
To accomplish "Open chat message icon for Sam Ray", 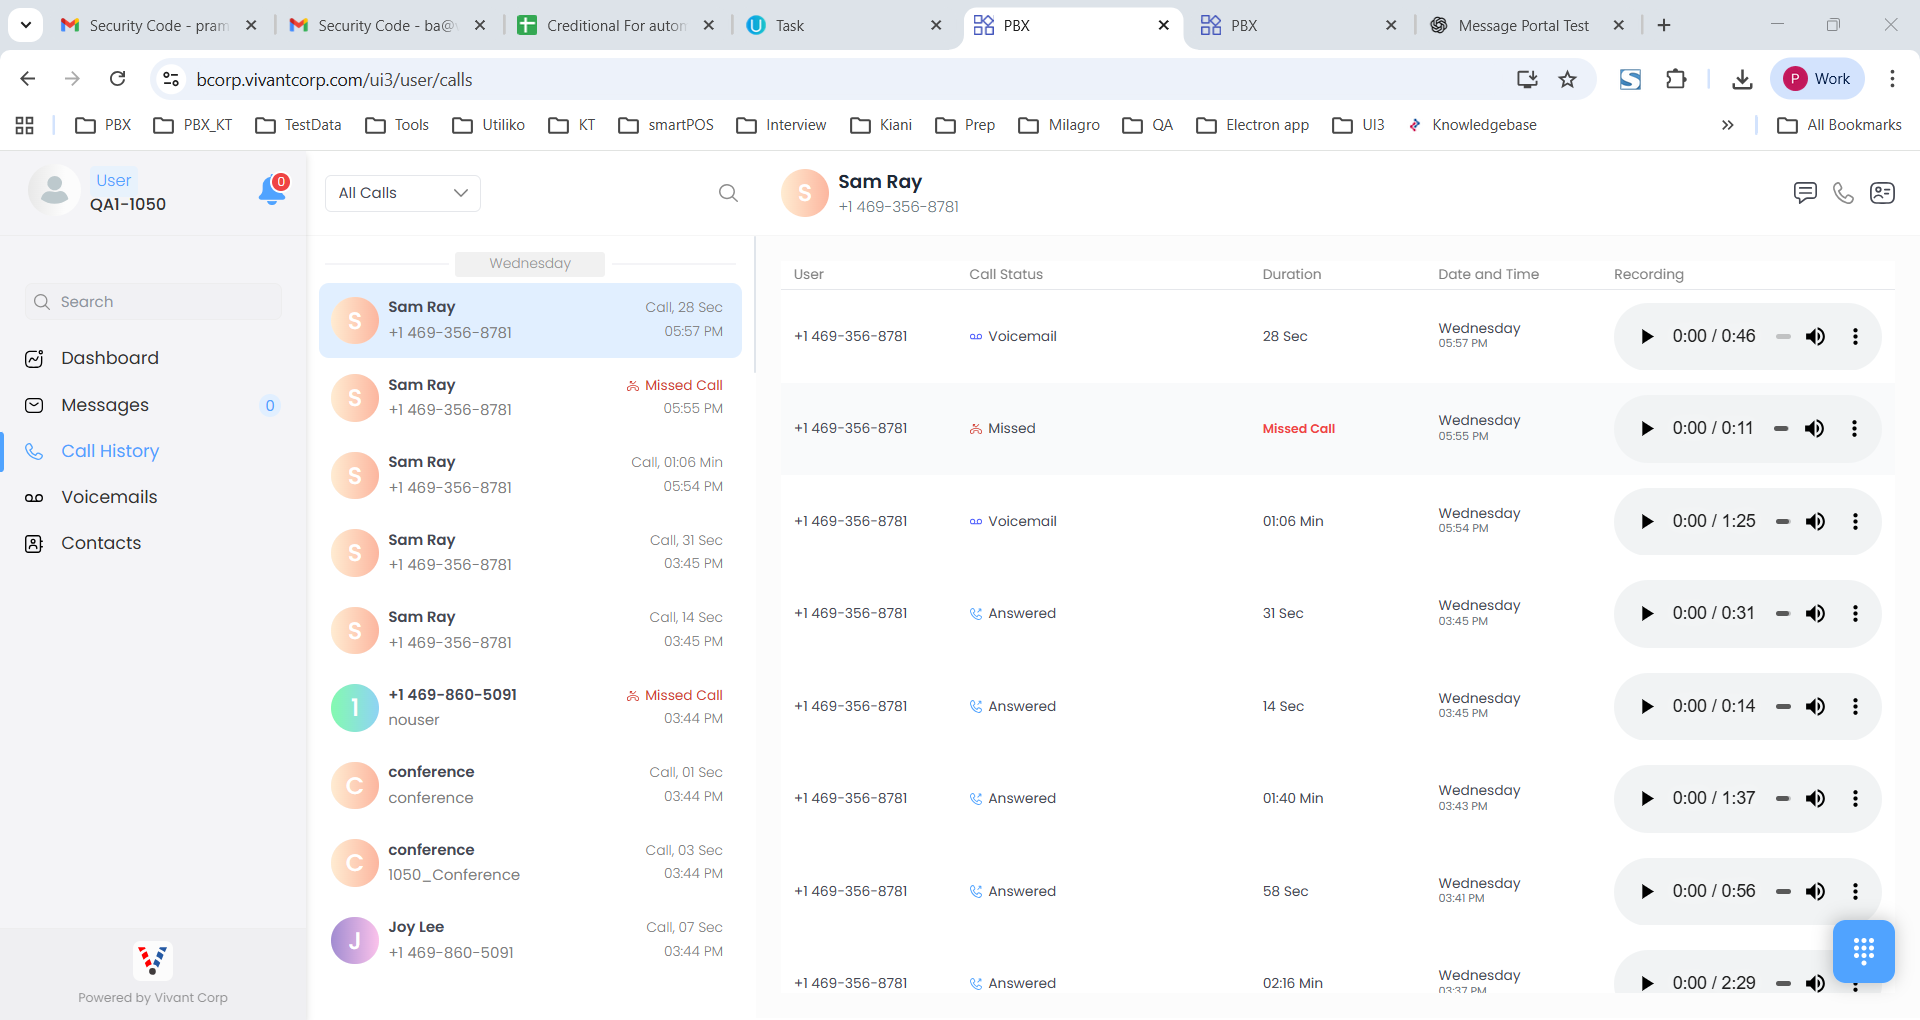I will pos(1804,193).
